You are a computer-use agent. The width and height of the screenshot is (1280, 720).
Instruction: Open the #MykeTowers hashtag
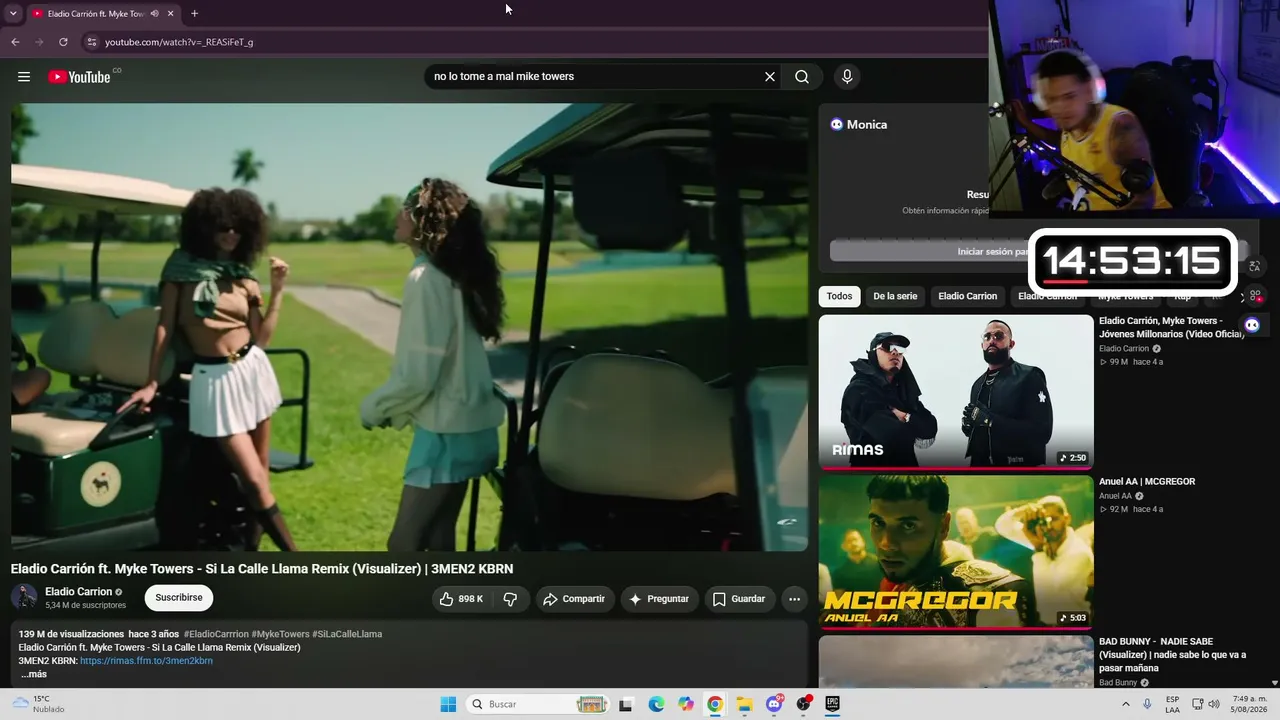tap(280, 634)
